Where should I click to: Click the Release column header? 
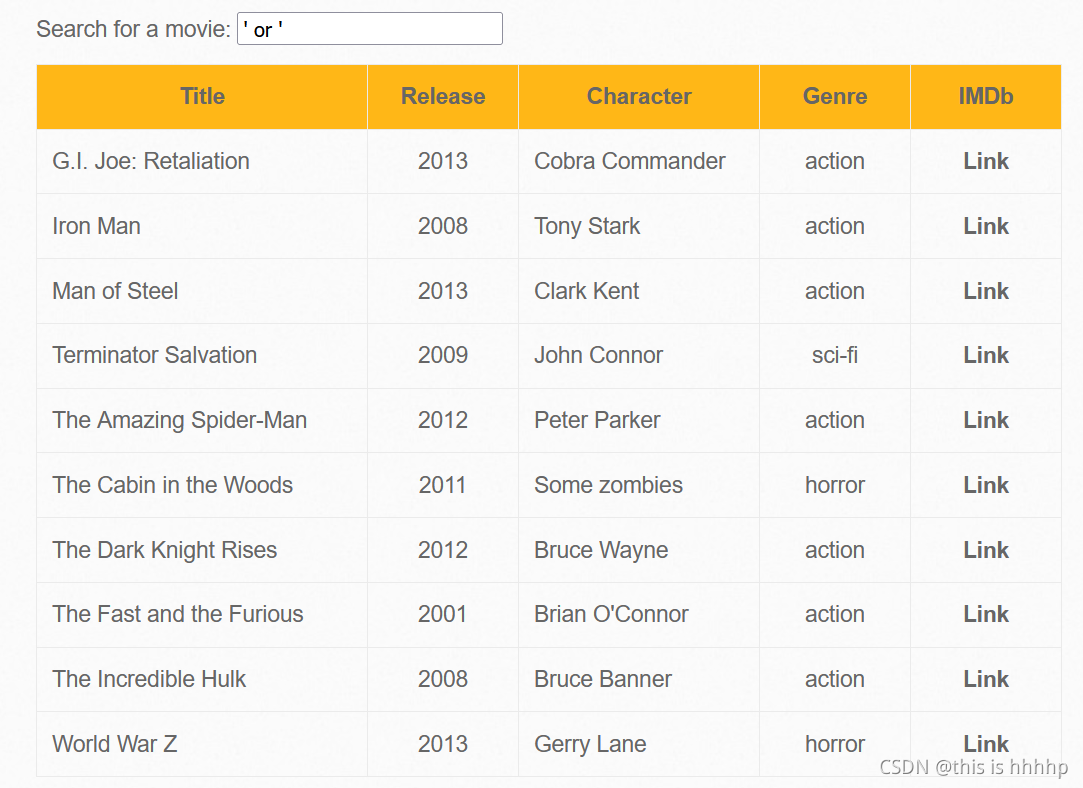[x=443, y=97]
